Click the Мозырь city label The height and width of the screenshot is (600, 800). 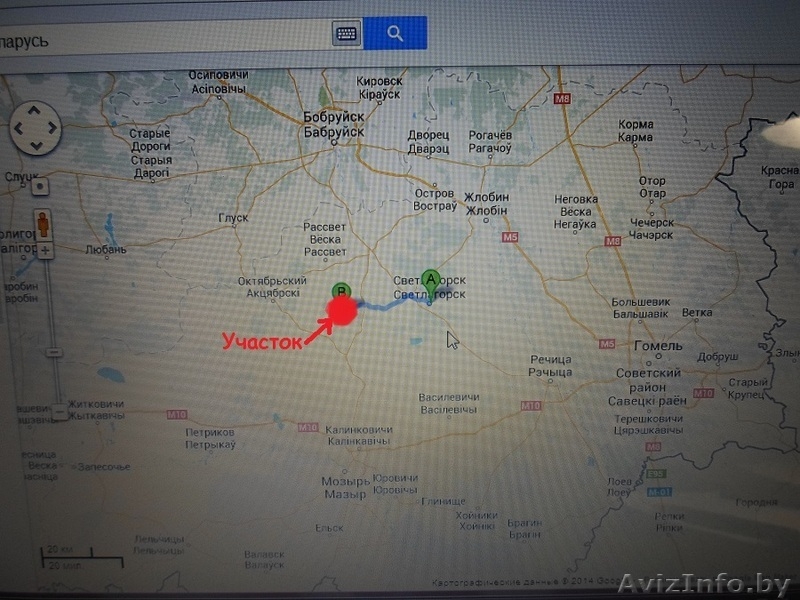pyautogui.click(x=345, y=482)
